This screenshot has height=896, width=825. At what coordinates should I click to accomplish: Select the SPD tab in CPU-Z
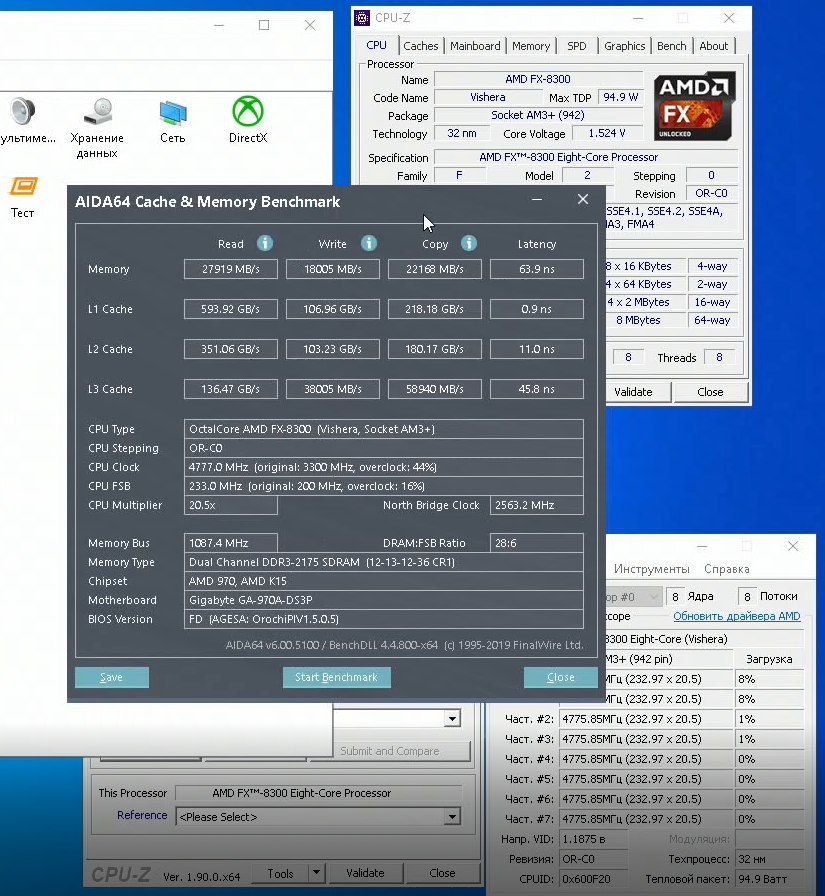[576, 46]
